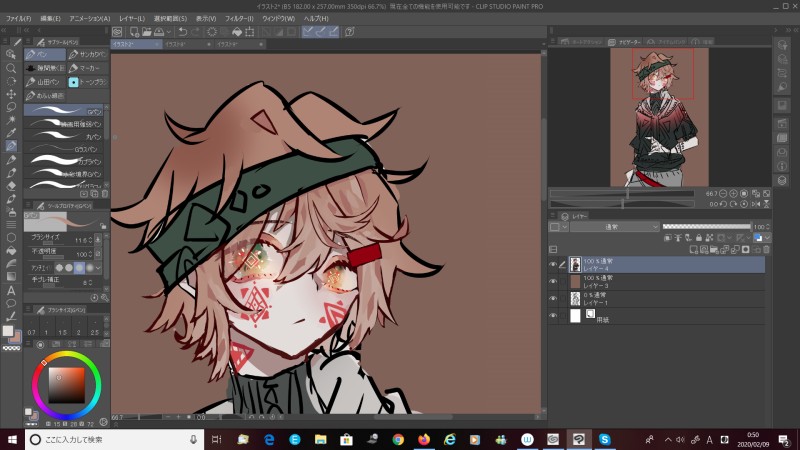Open the Sub Tool panel menu icon
The width and height of the screenshot is (800, 450).
point(28,42)
